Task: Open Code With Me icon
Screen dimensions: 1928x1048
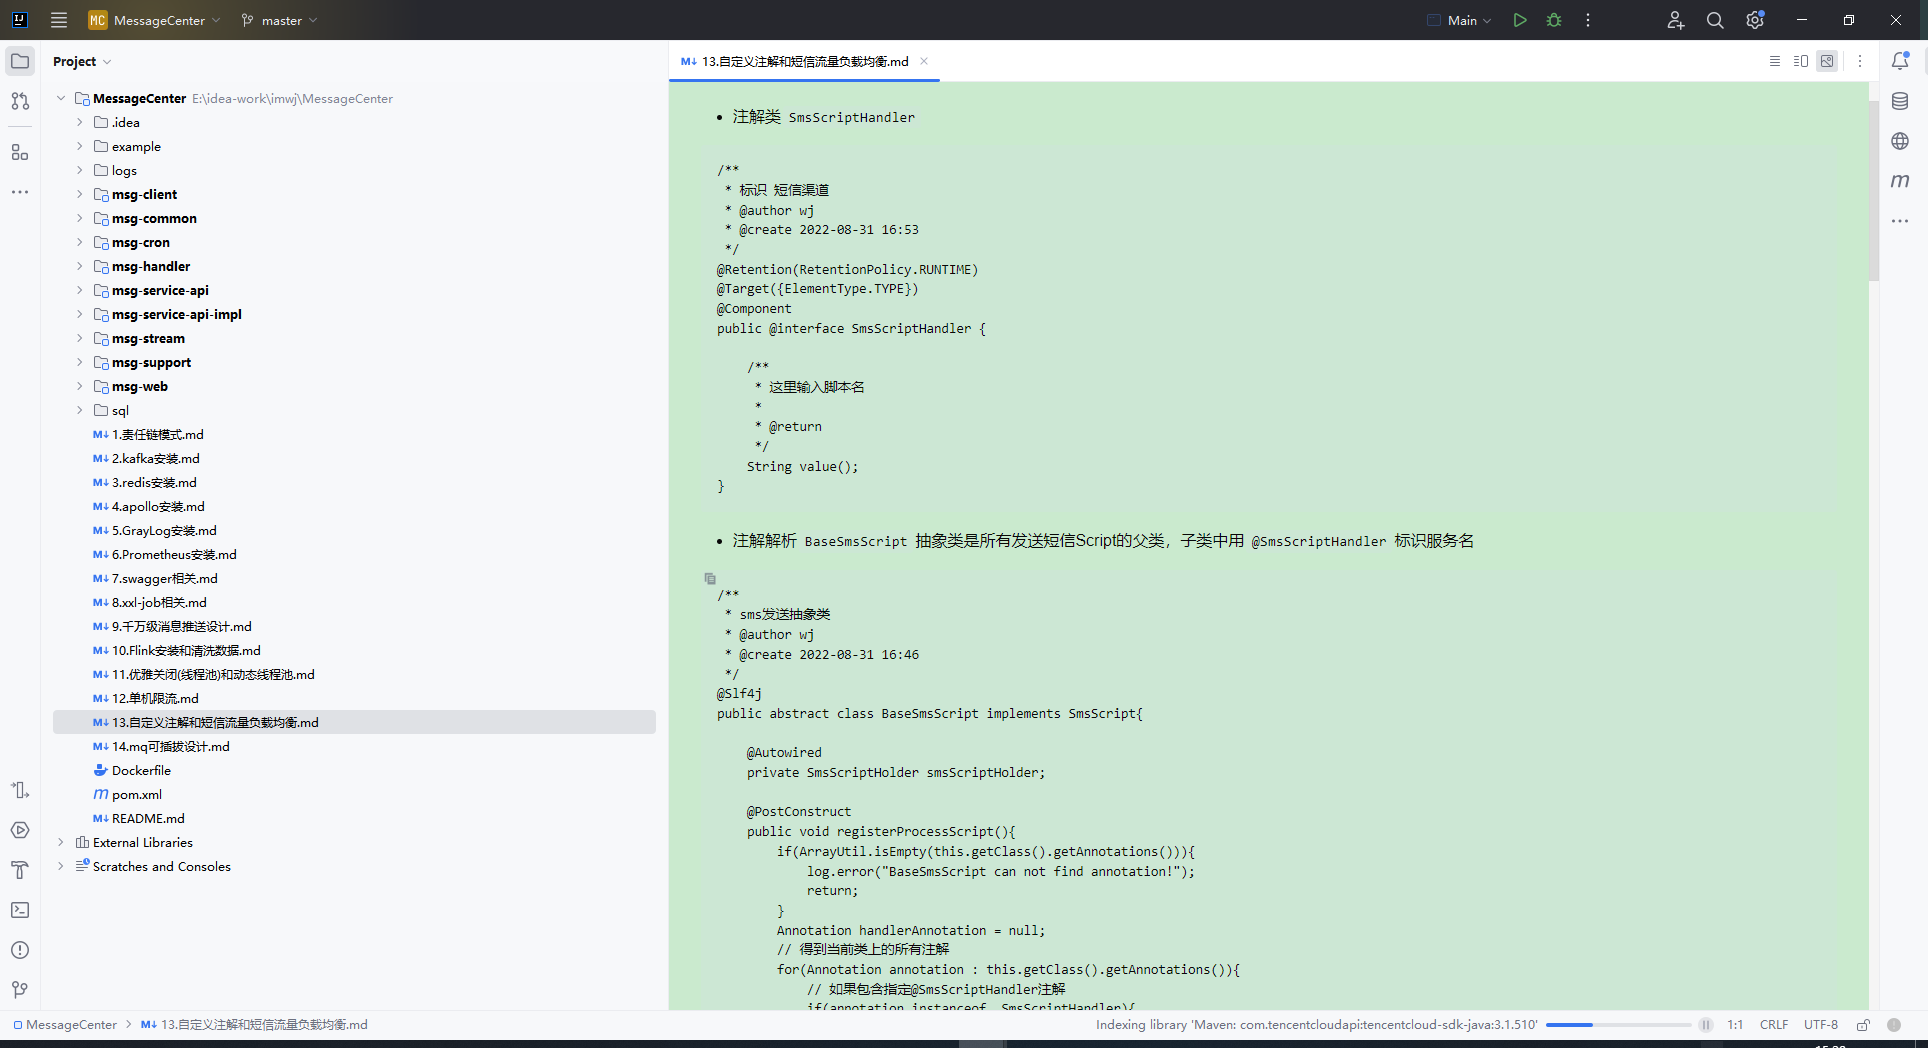Action: (1676, 20)
